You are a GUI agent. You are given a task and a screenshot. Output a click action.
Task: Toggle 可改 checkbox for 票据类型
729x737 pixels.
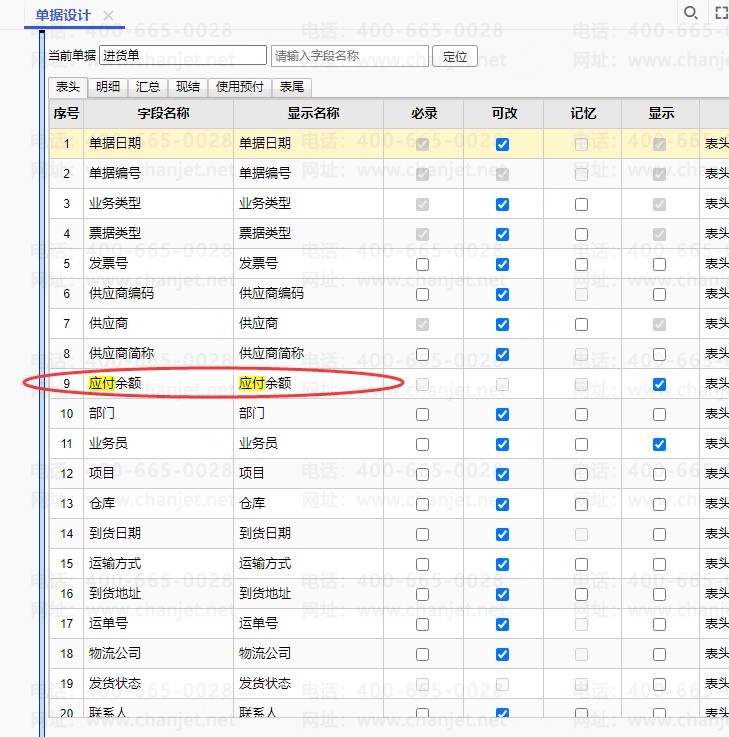click(502, 235)
